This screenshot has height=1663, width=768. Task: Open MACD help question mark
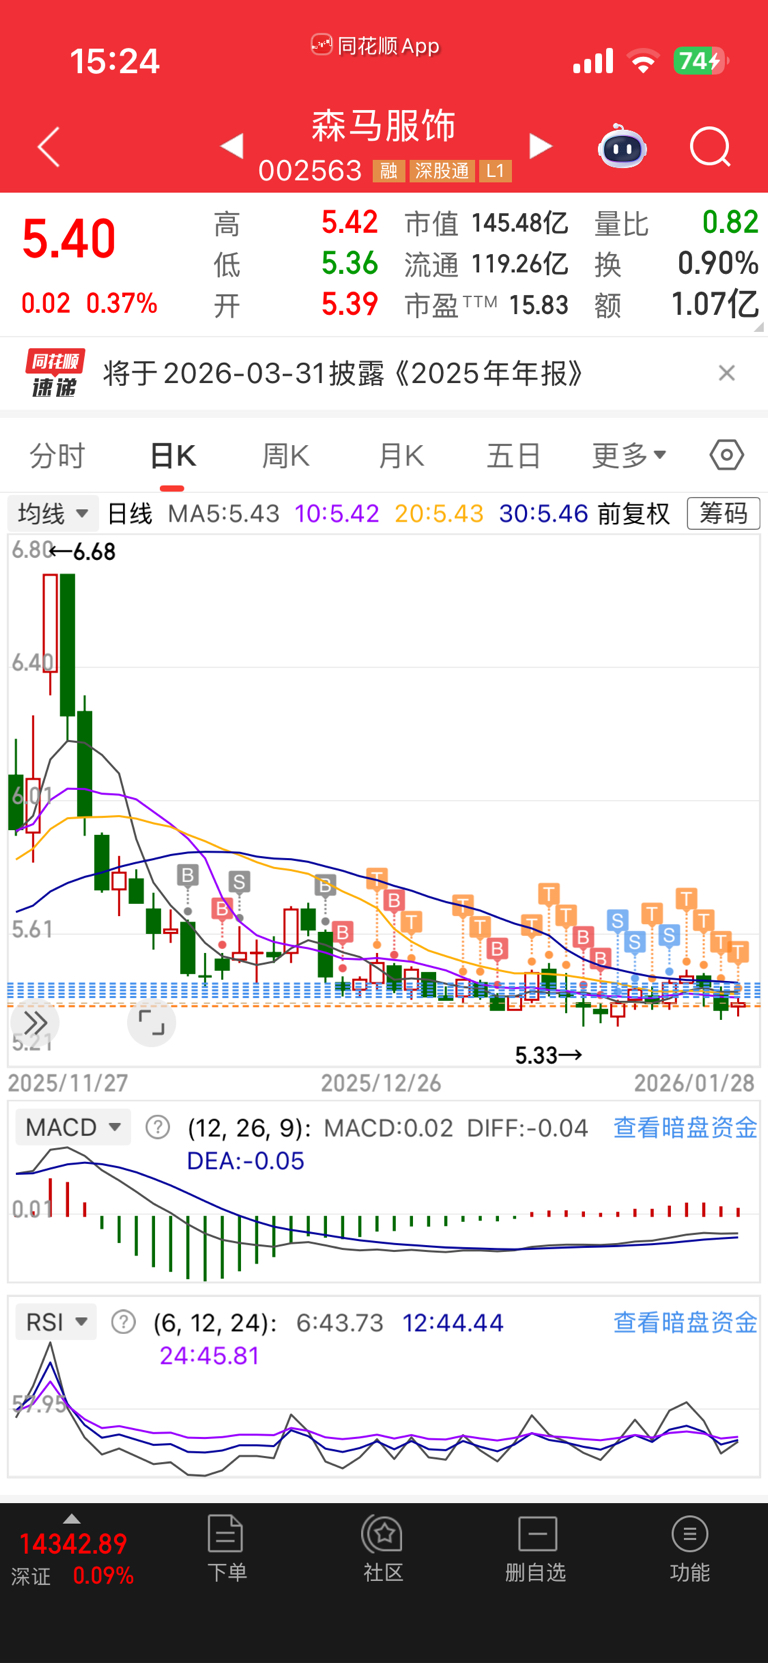pyautogui.click(x=157, y=1127)
